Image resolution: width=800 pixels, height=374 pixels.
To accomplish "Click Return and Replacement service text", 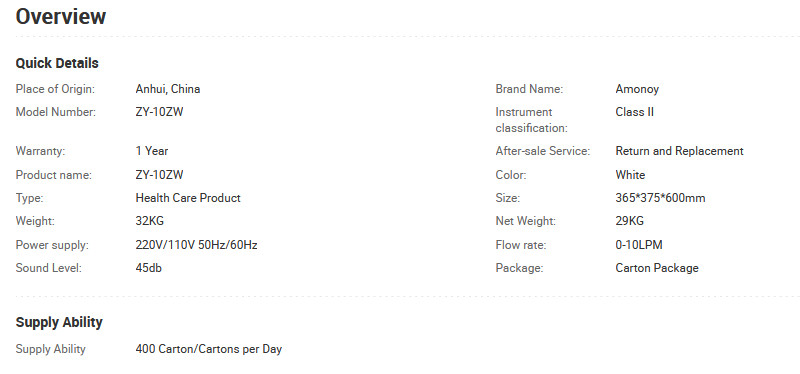I will (680, 151).
